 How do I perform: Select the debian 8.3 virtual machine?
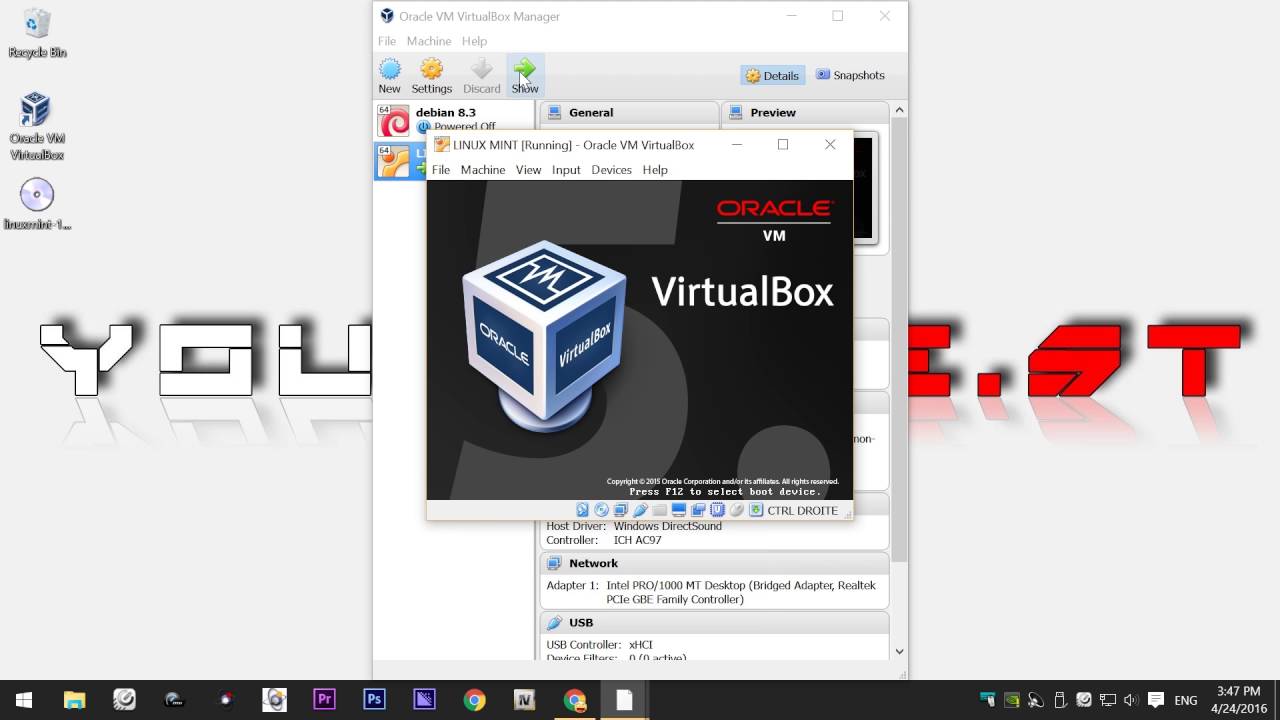(x=455, y=120)
